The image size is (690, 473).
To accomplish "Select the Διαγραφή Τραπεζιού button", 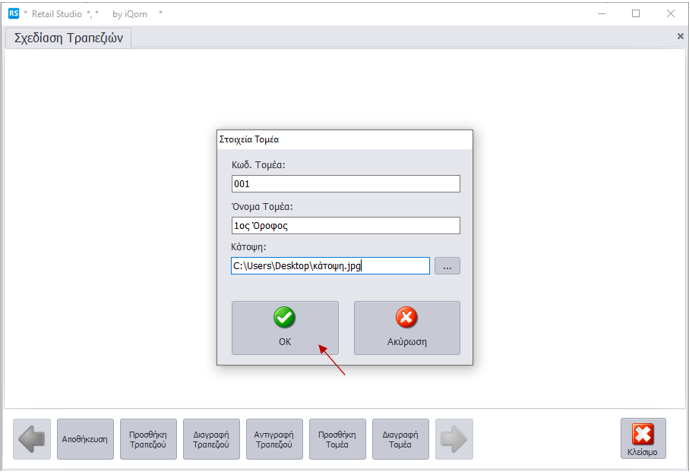I will tap(211, 439).
